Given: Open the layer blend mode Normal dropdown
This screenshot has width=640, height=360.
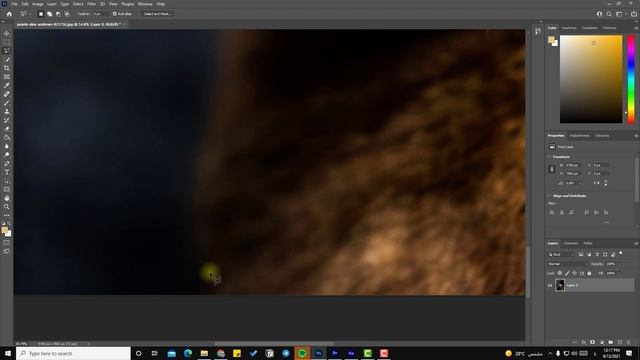Looking at the screenshot, I should point(567,264).
